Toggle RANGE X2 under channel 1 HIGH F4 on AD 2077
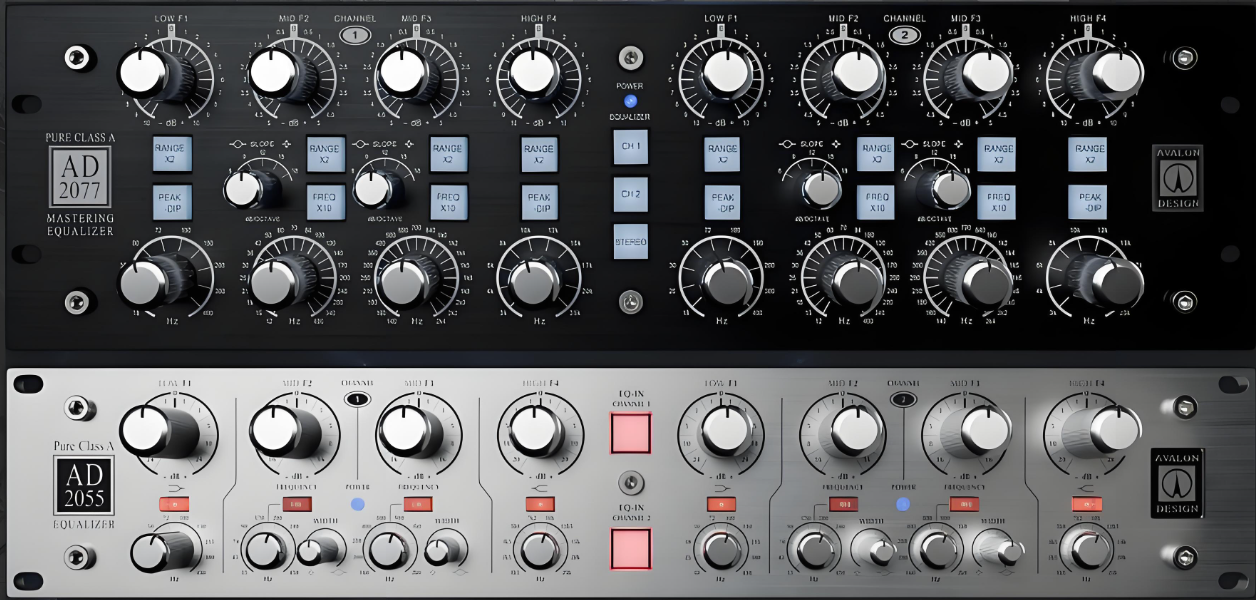The width and height of the screenshot is (1256, 600). 540,153
